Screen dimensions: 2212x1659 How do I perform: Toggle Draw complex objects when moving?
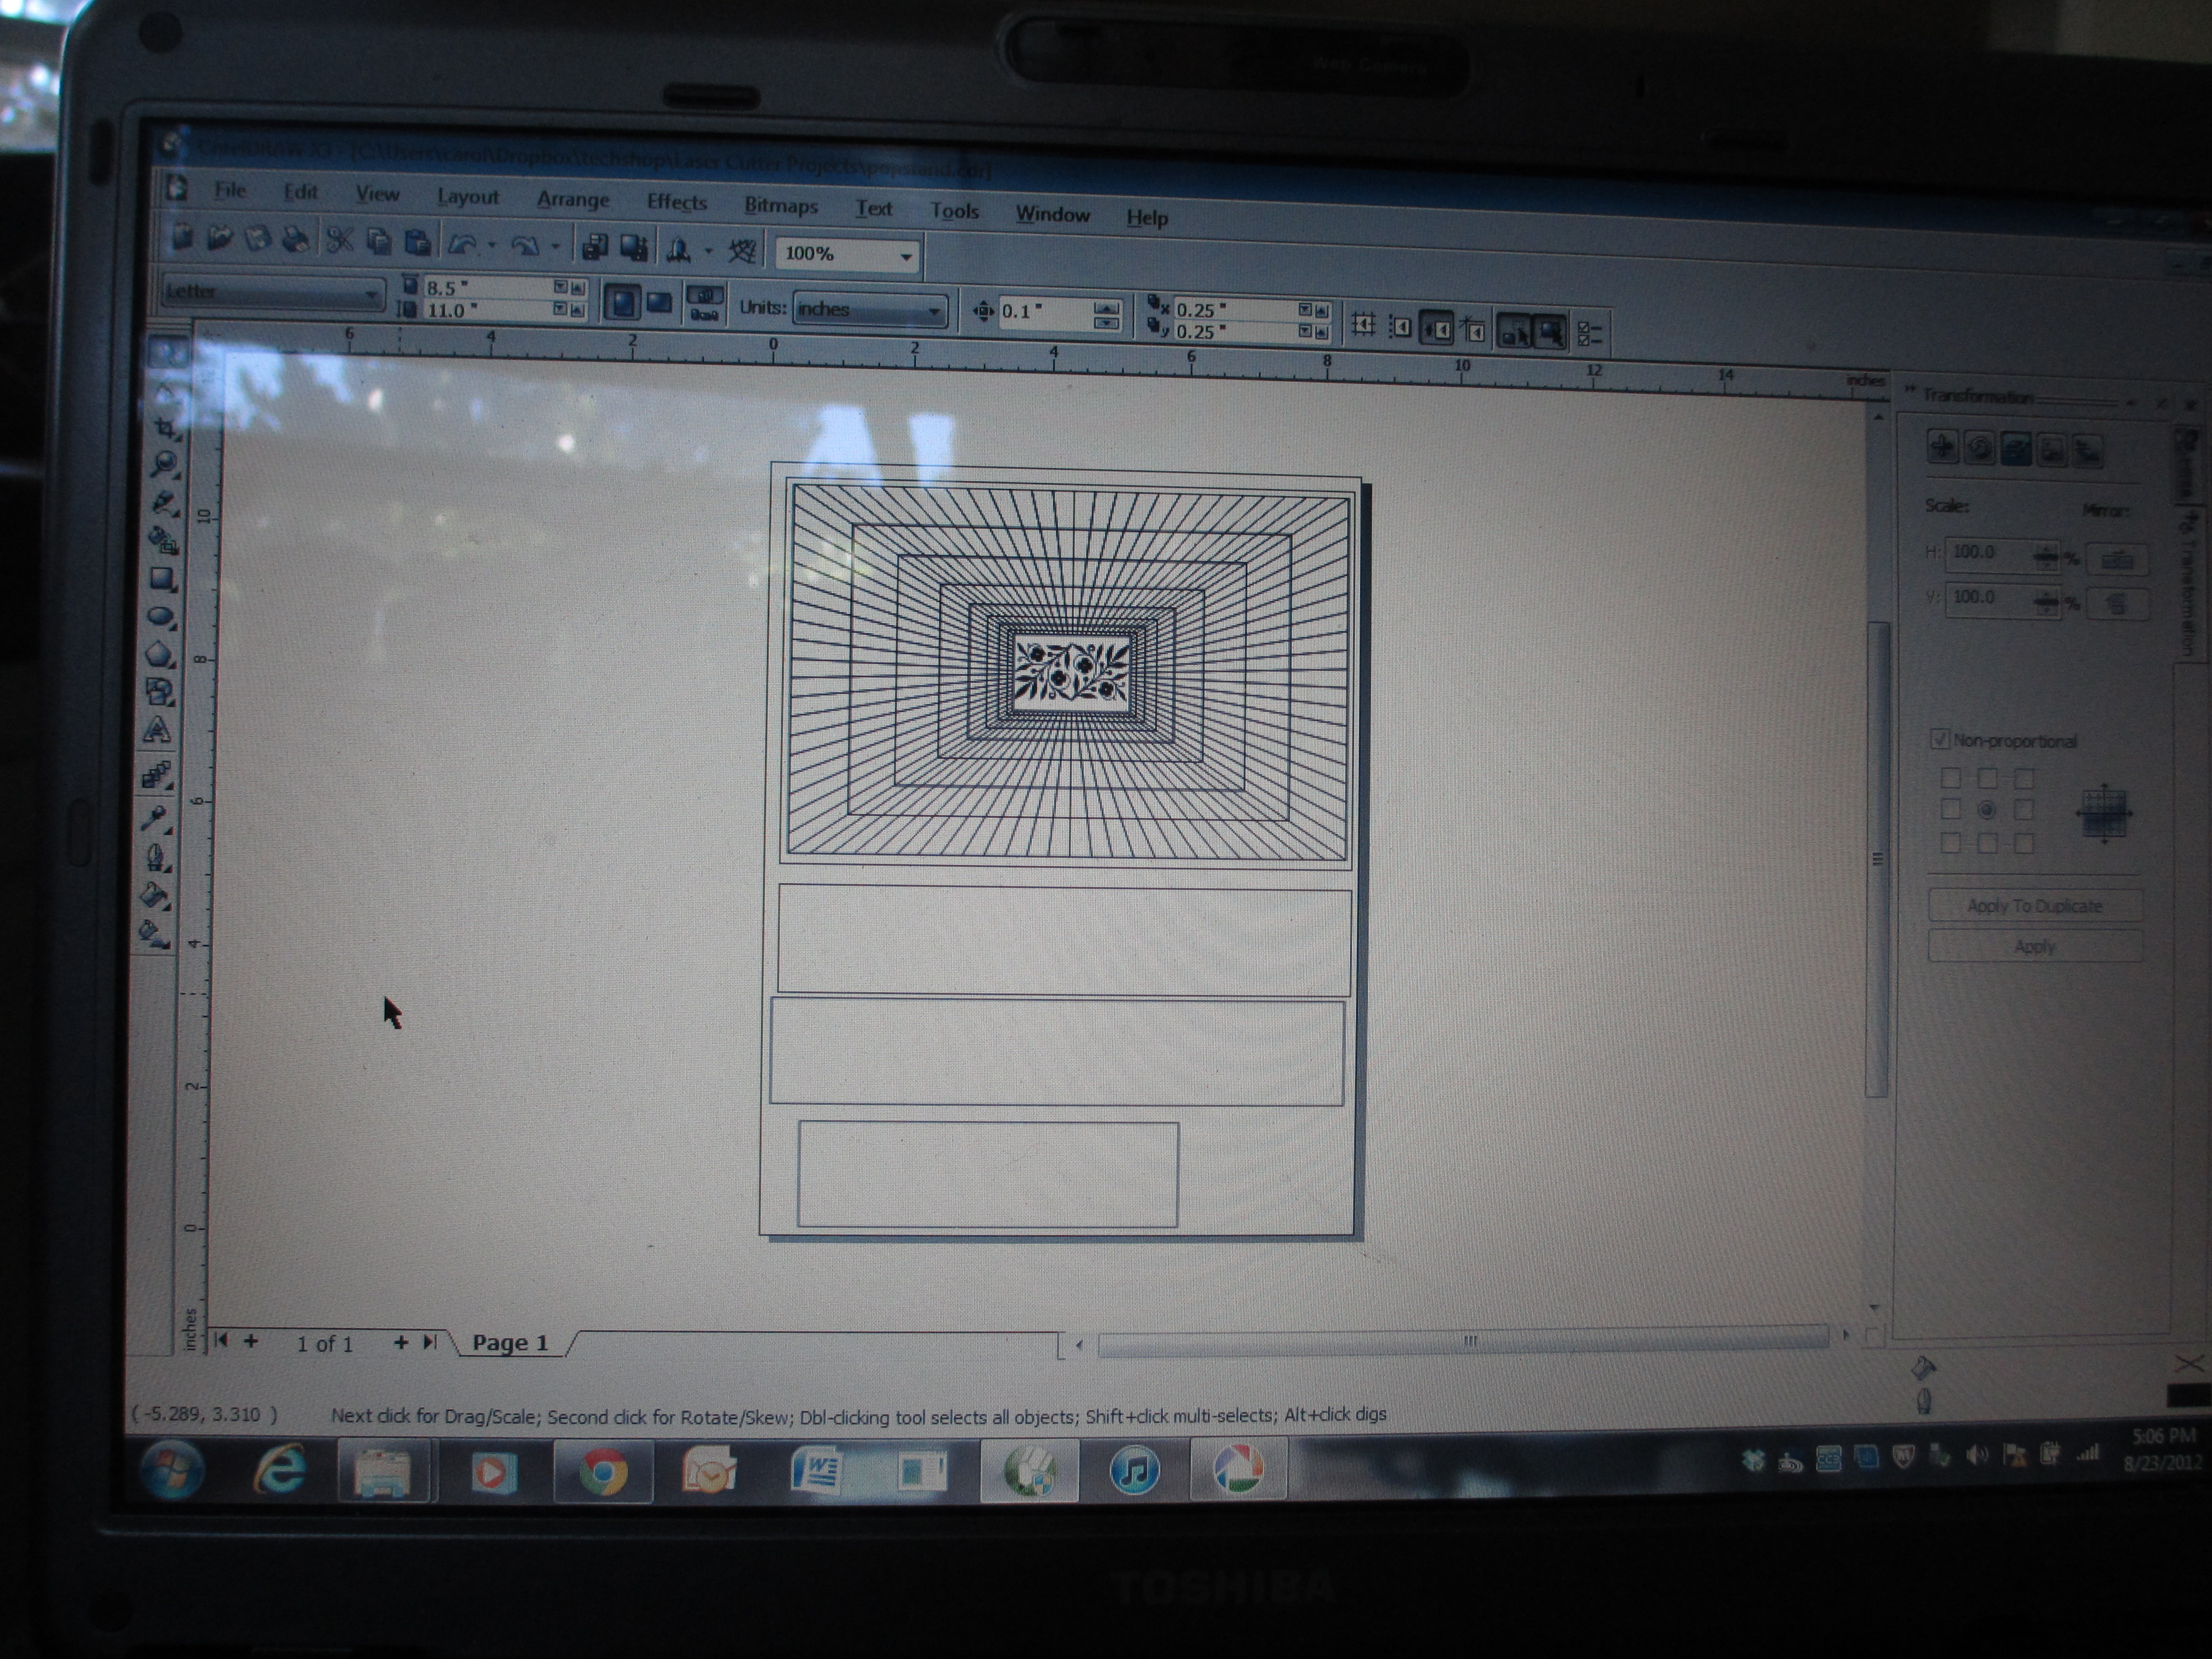click(x=1514, y=331)
